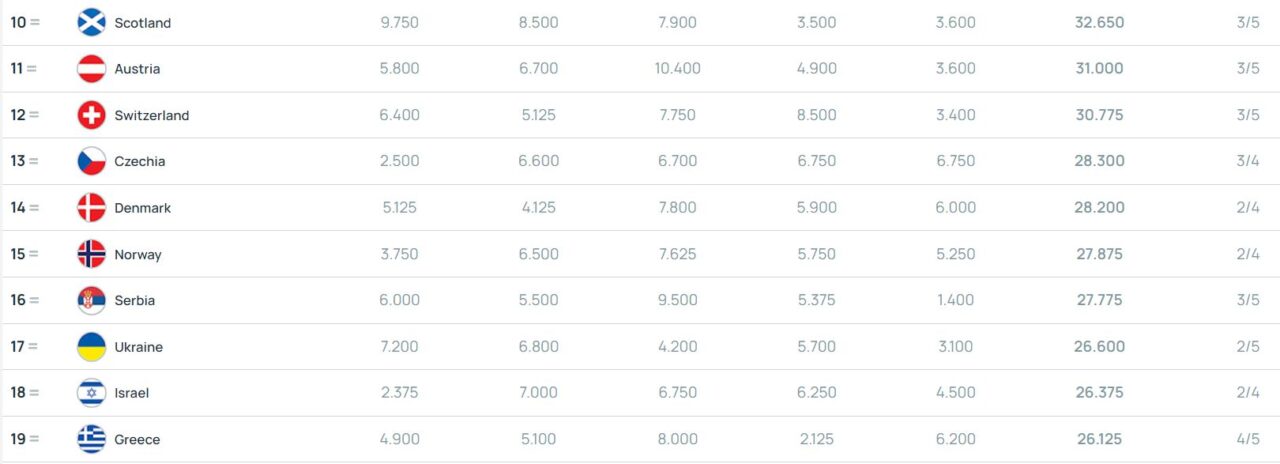
Task: Open the Switzerland country name link
Action: pyautogui.click(x=151, y=115)
